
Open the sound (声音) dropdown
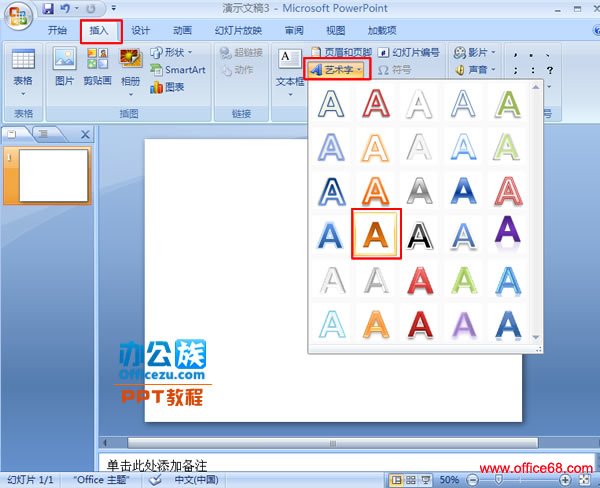click(x=475, y=70)
